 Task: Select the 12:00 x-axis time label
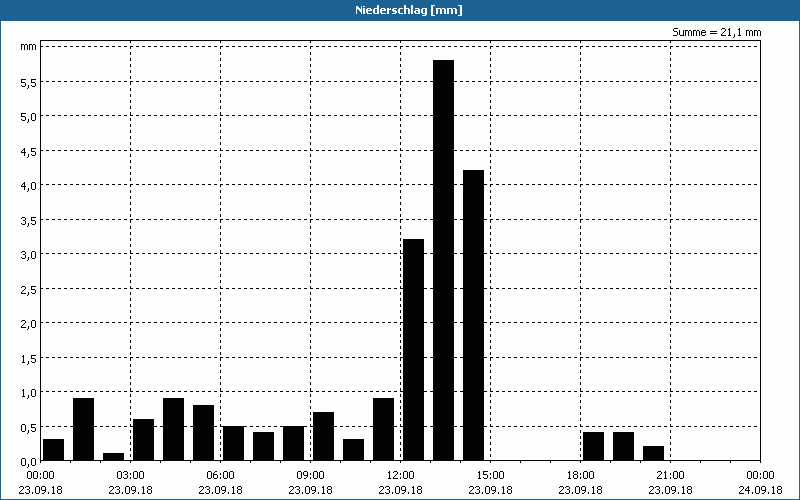pyautogui.click(x=401, y=476)
